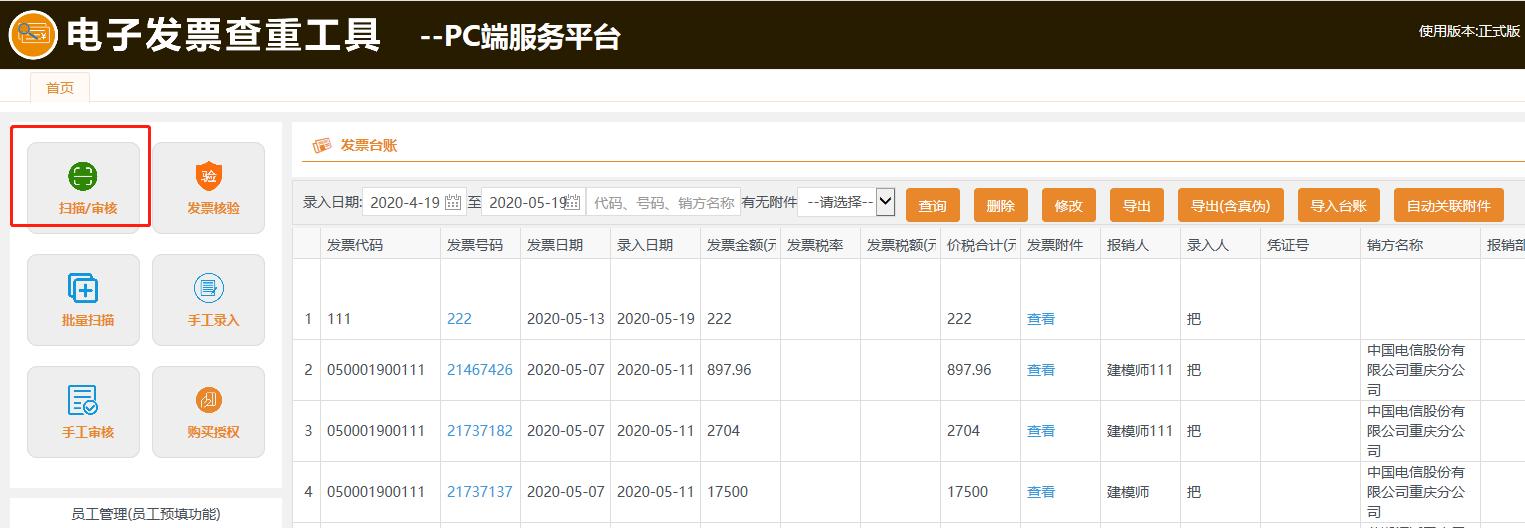The width and height of the screenshot is (1525, 528).
Task: Open the 批量扫描 batch scan icon
Action: click(83, 289)
